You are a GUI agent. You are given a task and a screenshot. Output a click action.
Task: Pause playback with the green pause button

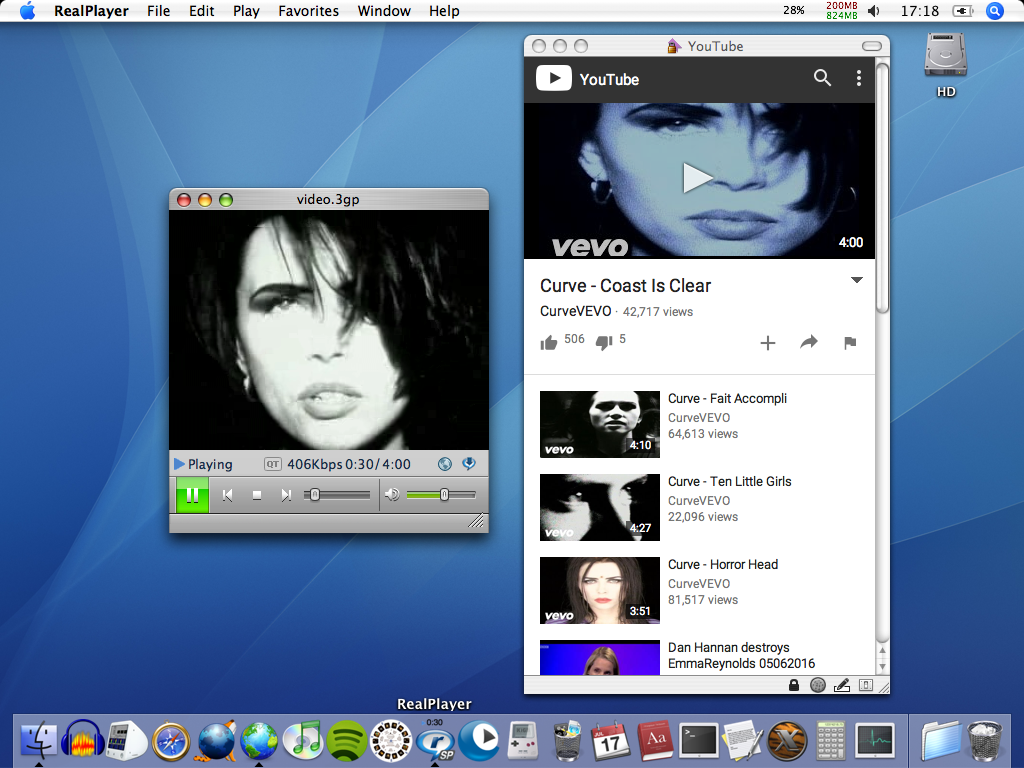pos(192,495)
